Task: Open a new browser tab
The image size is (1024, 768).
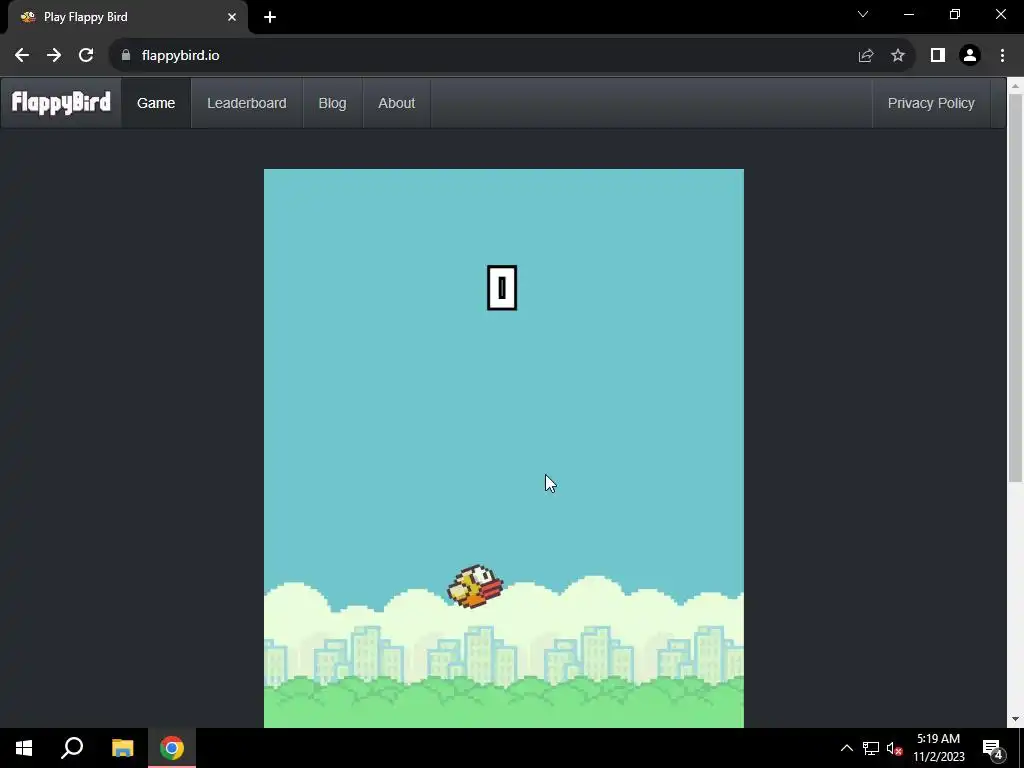Action: [x=270, y=17]
